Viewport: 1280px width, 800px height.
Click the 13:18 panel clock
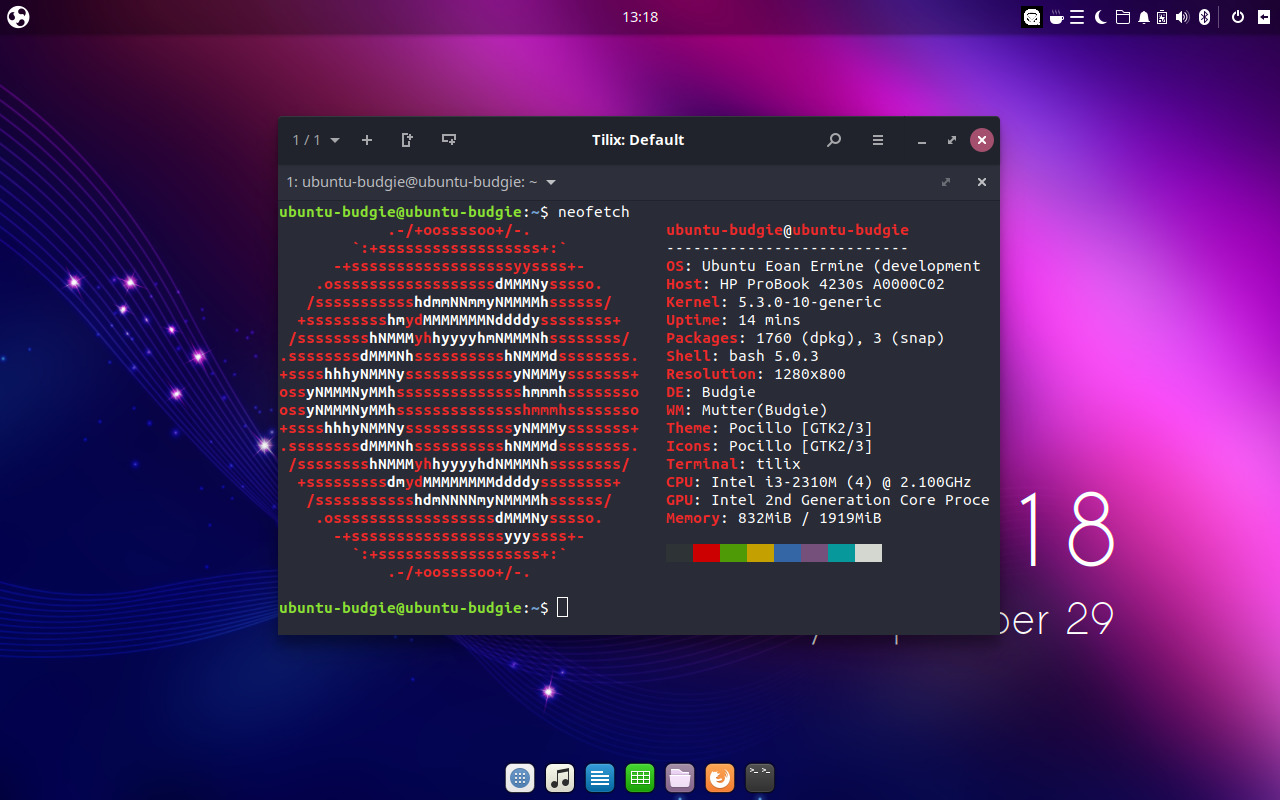[x=640, y=17]
